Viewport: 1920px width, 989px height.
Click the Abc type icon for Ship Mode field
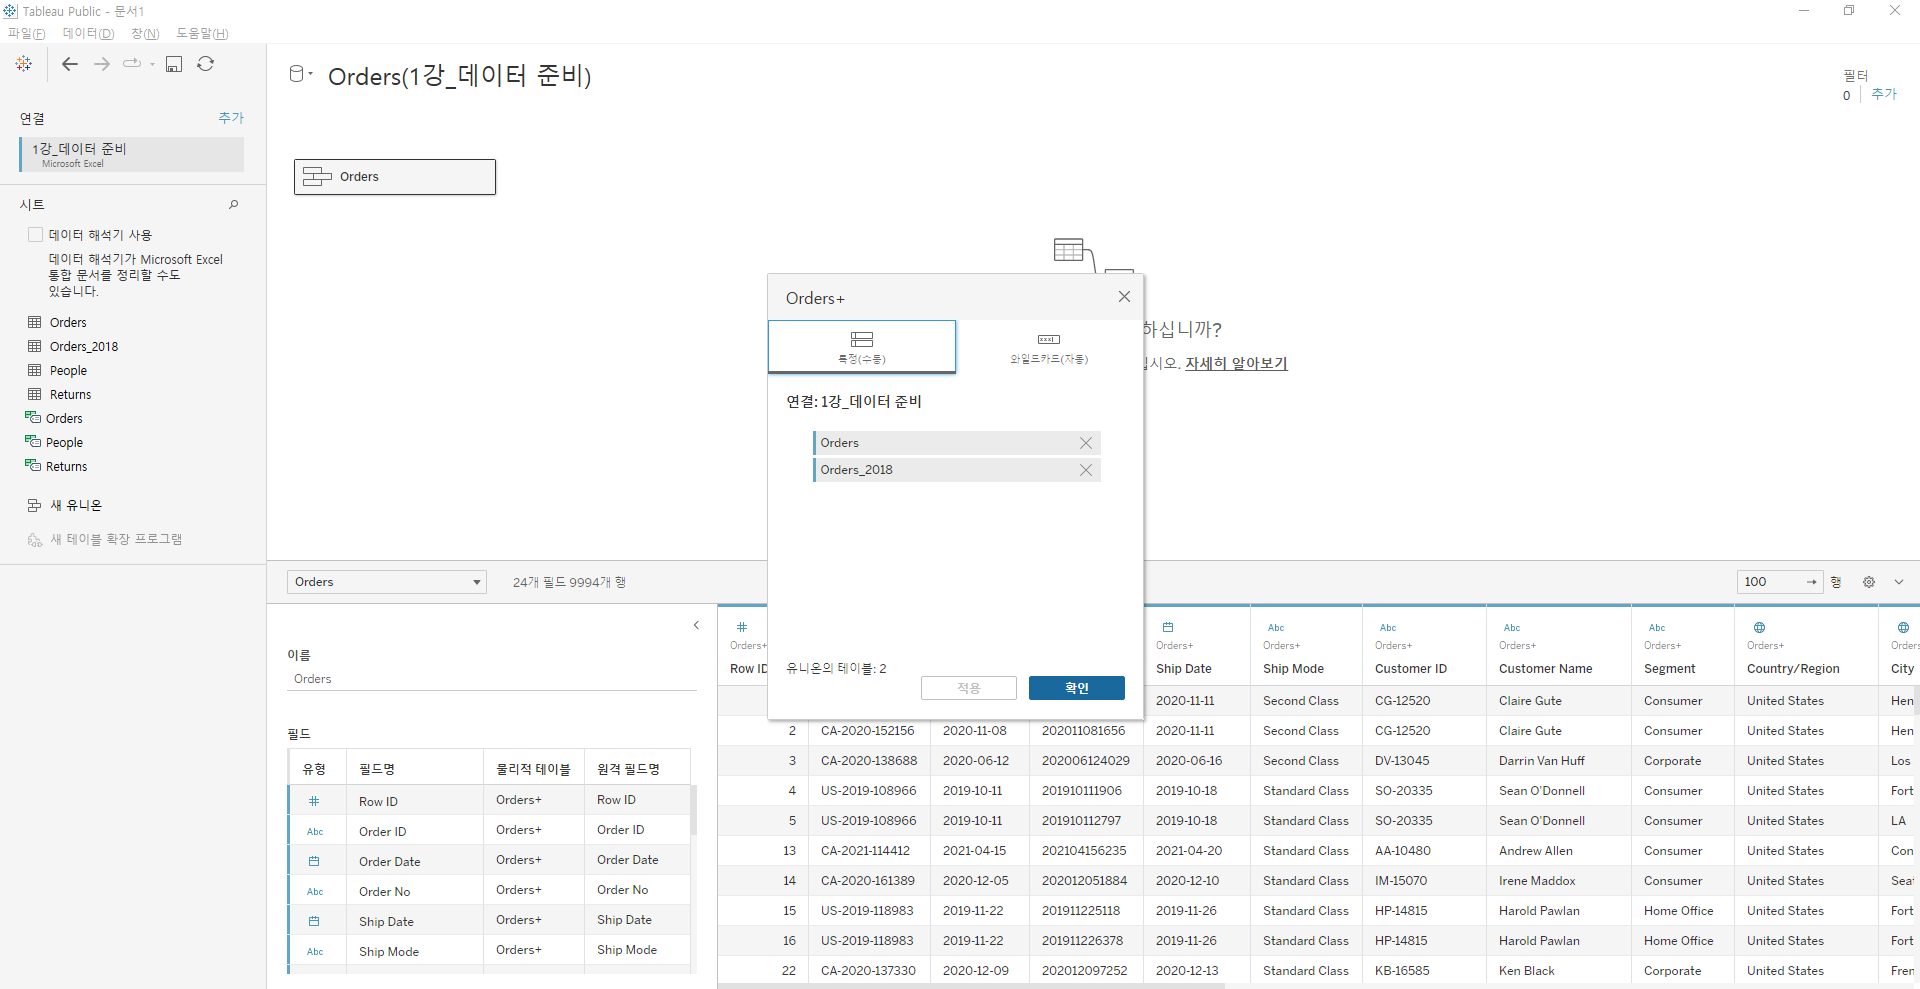315,952
